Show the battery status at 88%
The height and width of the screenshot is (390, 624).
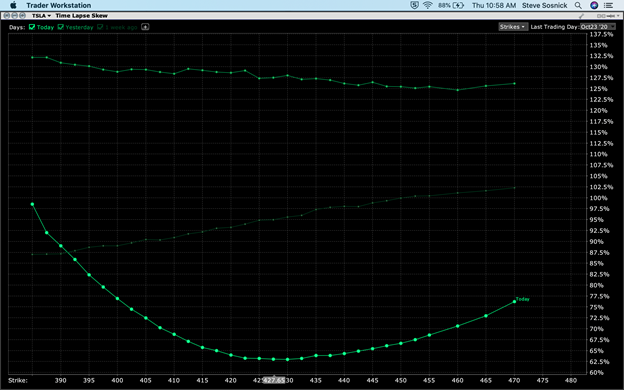pyautogui.click(x=451, y=5)
